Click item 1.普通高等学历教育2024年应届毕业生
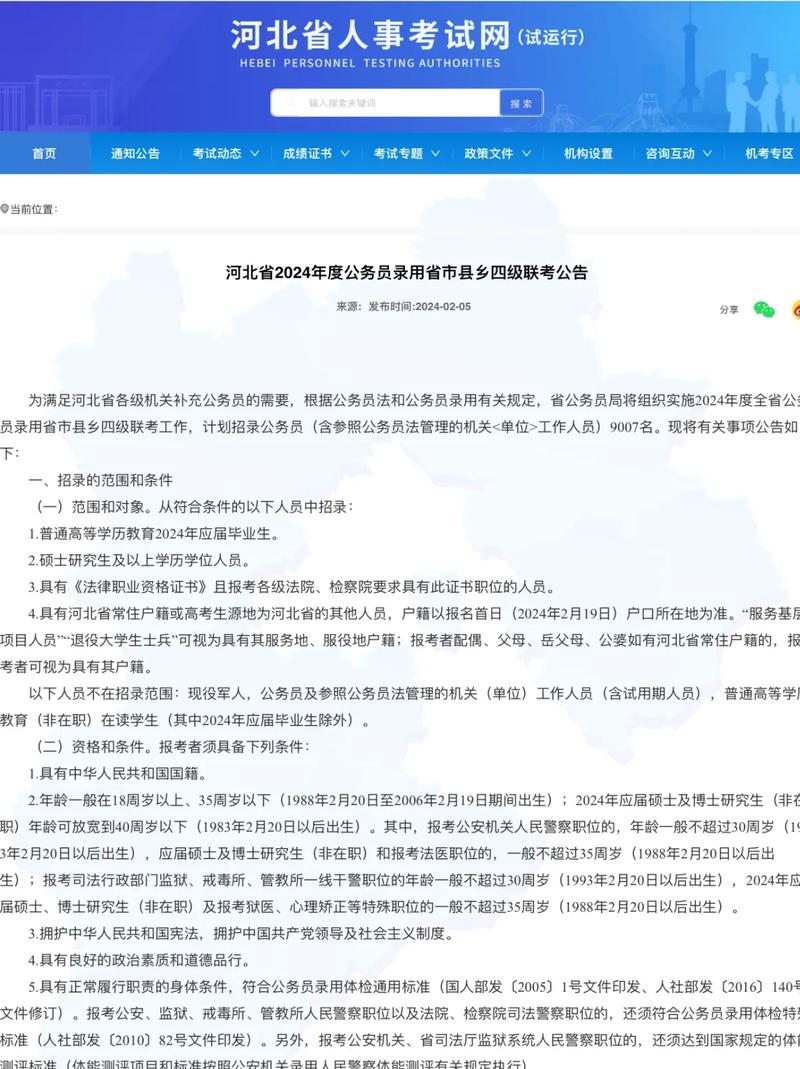The height and width of the screenshot is (1069, 800). pos(154,534)
